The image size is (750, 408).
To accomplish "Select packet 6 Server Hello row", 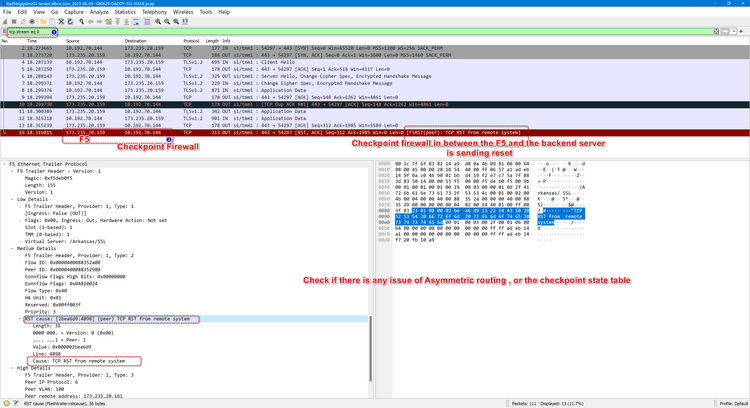I will pyautogui.click(x=375, y=76).
